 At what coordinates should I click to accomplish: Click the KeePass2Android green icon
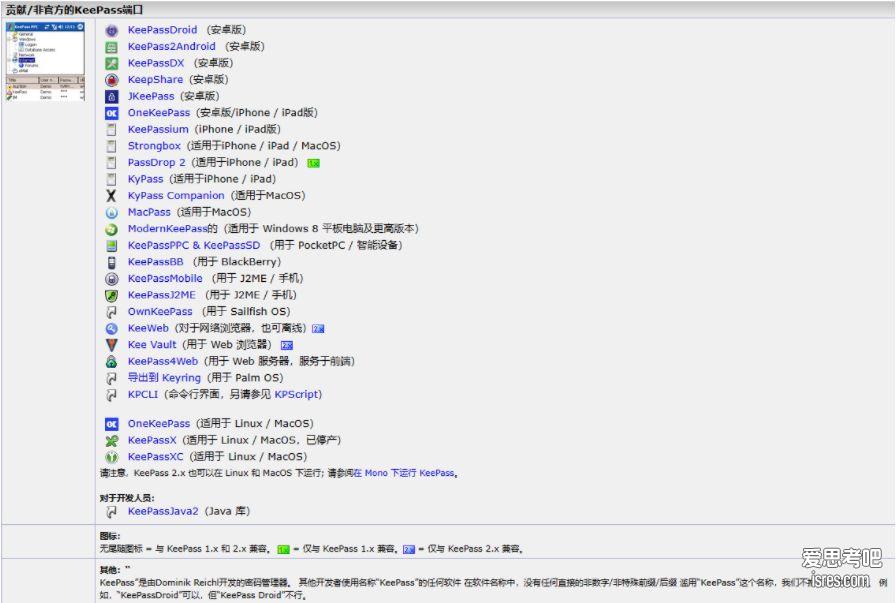pos(111,47)
